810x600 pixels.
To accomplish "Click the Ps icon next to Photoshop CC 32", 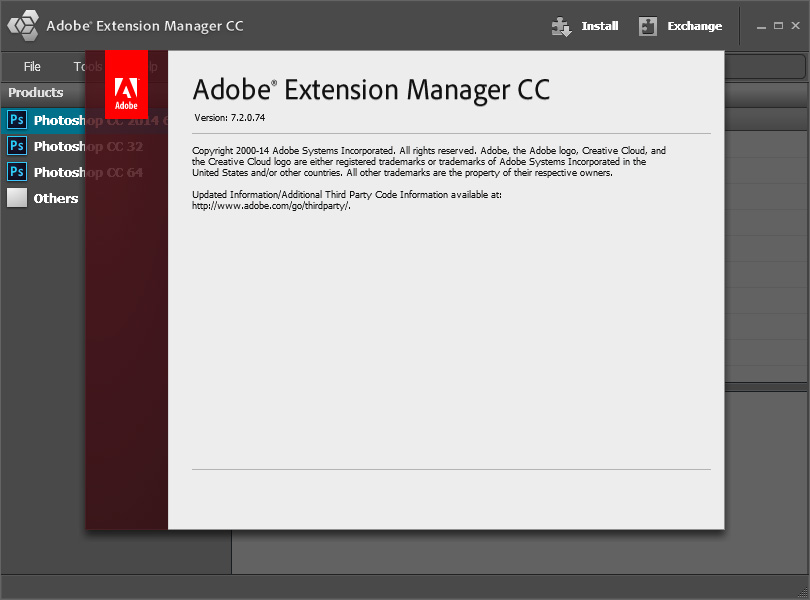I will coord(18,145).
